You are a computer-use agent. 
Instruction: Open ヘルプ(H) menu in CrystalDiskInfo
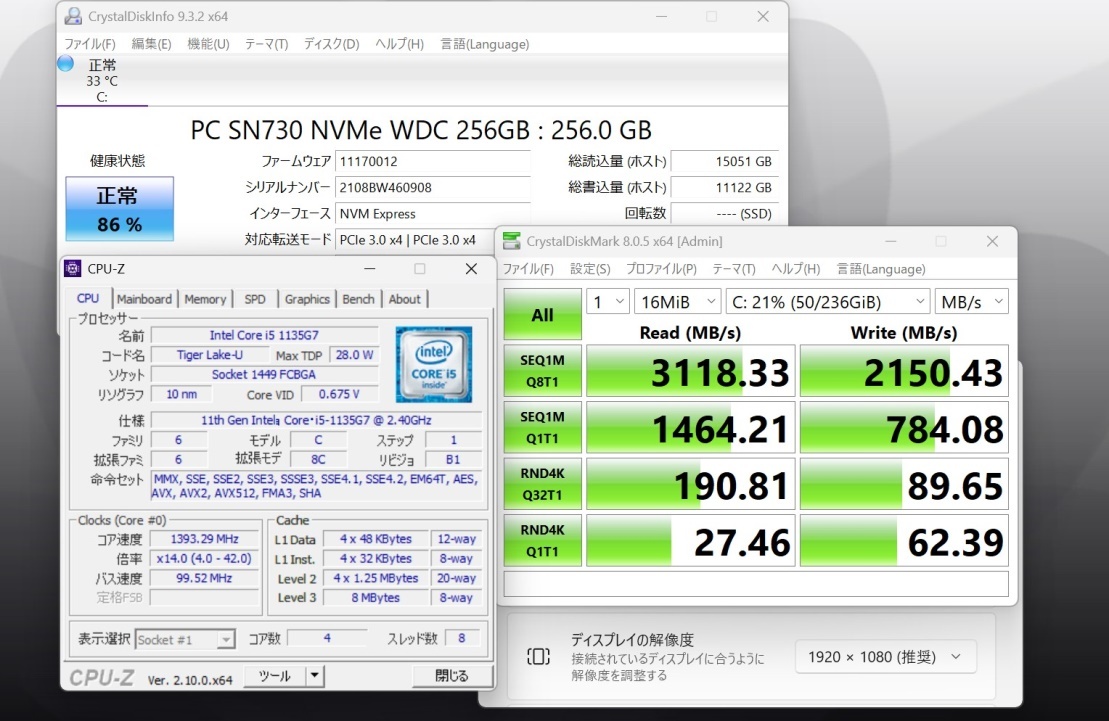[399, 44]
